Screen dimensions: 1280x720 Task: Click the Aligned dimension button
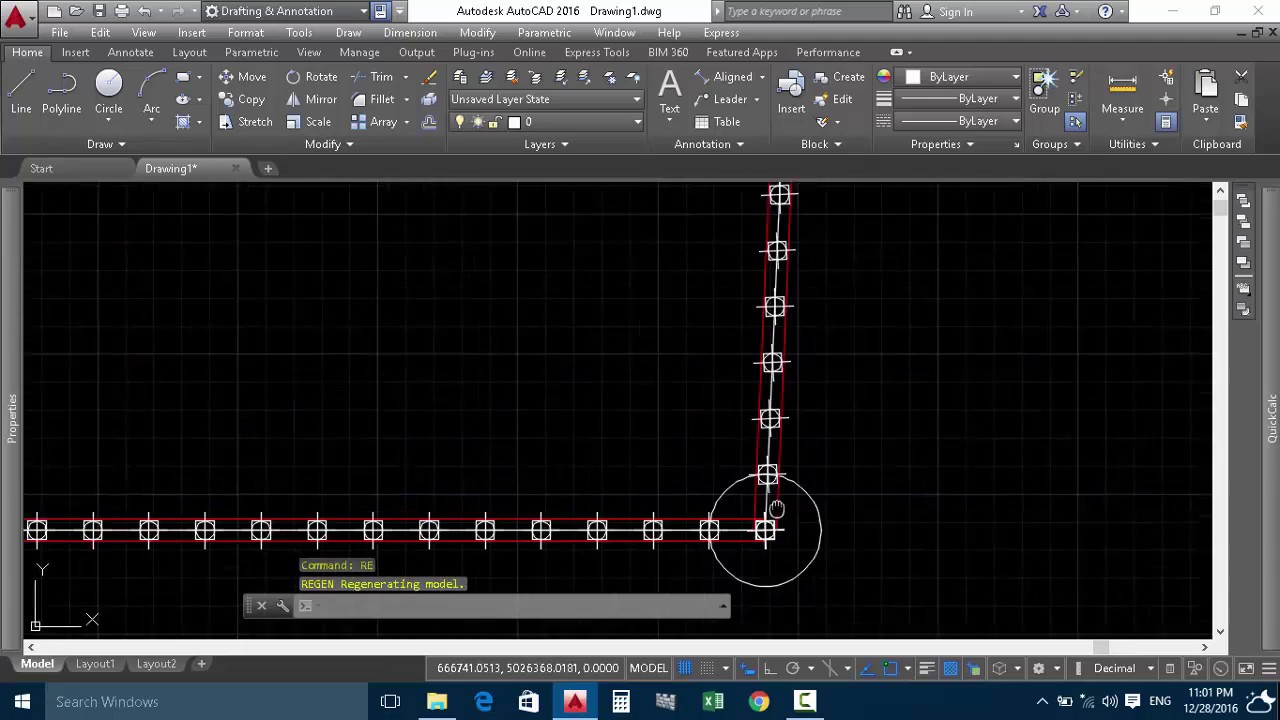(723, 77)
